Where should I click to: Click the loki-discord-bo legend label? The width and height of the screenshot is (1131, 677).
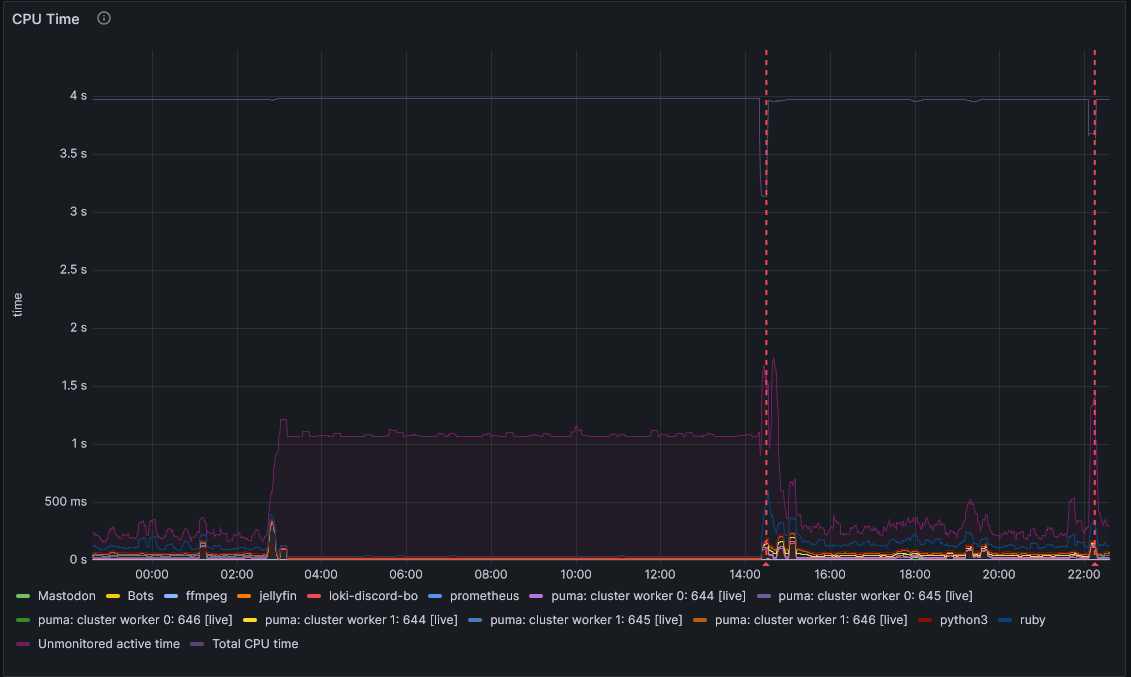point(373,596)
